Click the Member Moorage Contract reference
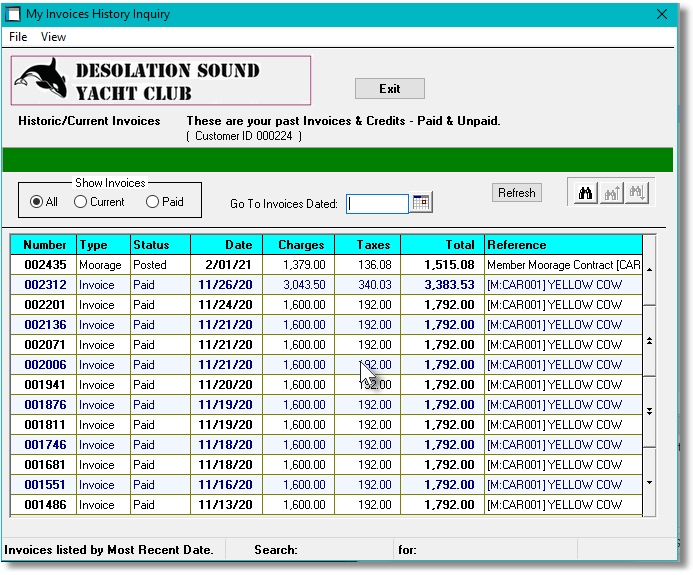This screenshot has width=693, height=575. click(564, 265)
